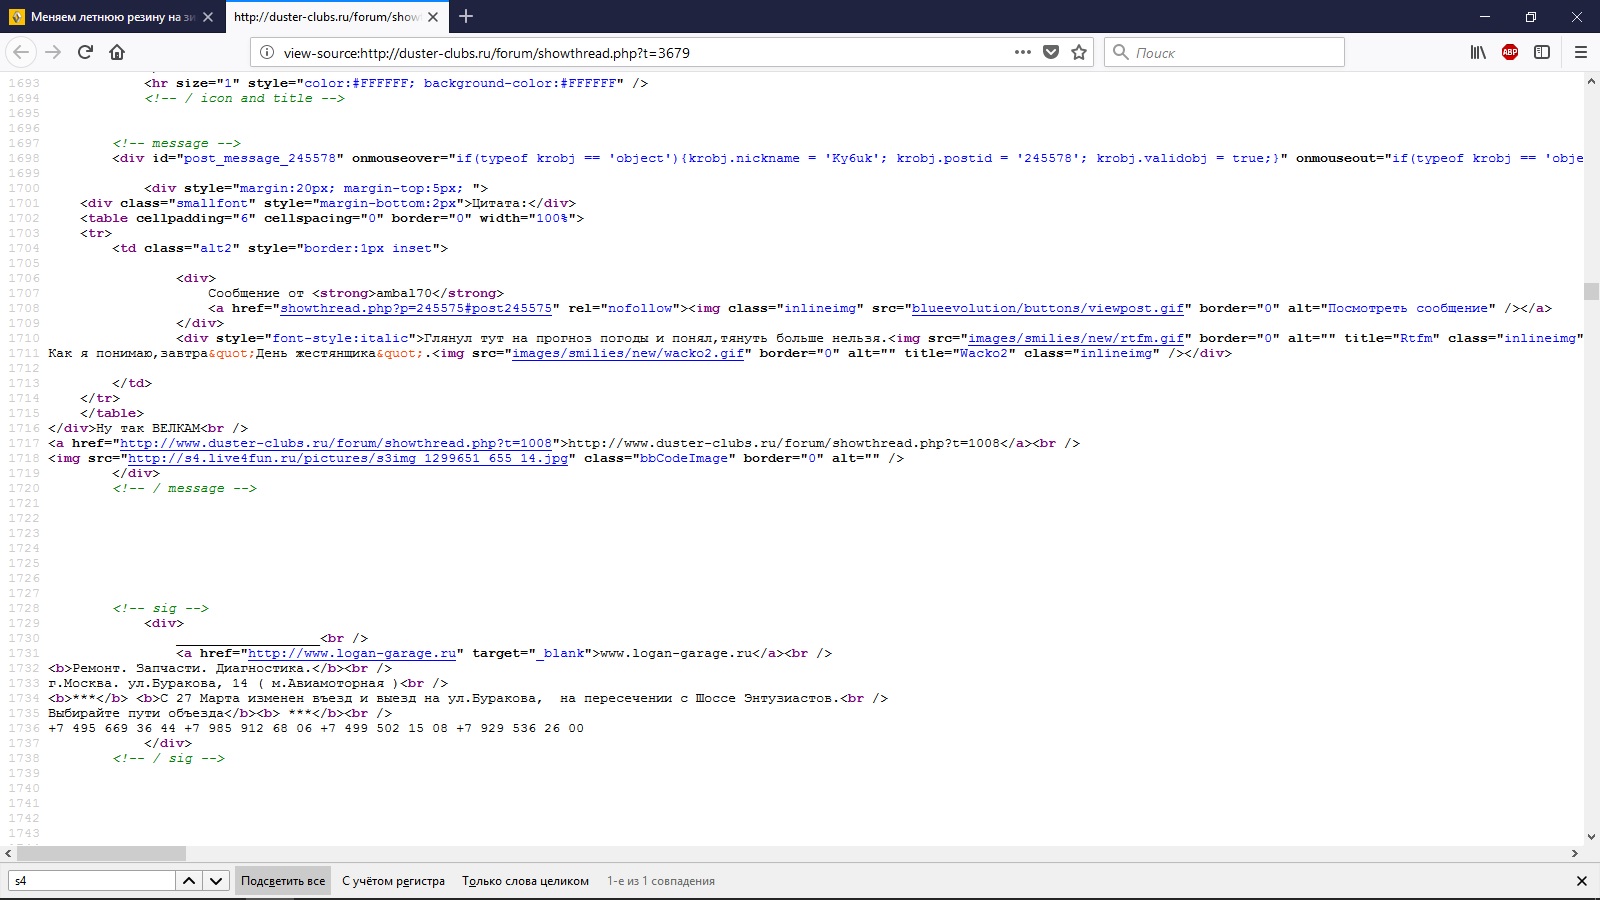Open the www.logan-garage.ru link
Image resolution: width=1600 pixels, height=900 pixels.
(352, 653)
